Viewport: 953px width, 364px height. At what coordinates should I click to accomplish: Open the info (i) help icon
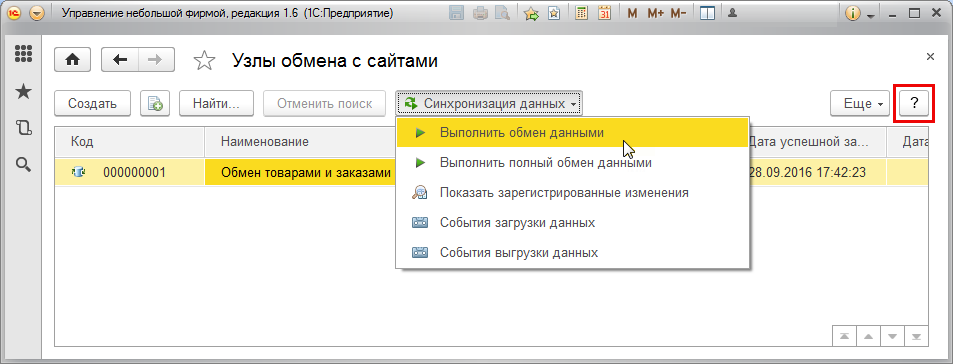tap(853, 13)
